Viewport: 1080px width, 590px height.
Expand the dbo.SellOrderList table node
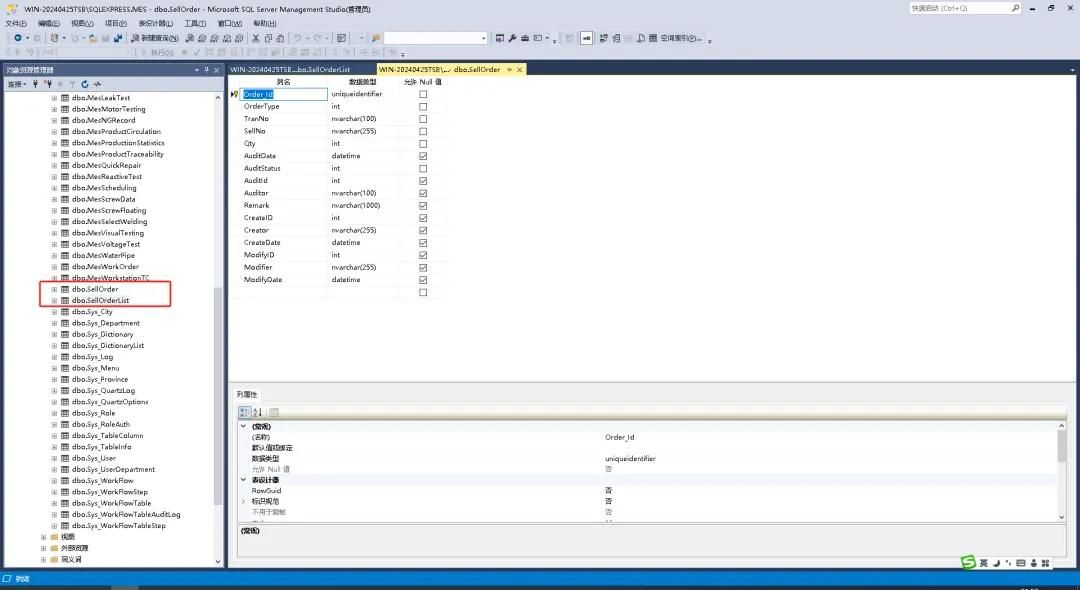point(54,301)
